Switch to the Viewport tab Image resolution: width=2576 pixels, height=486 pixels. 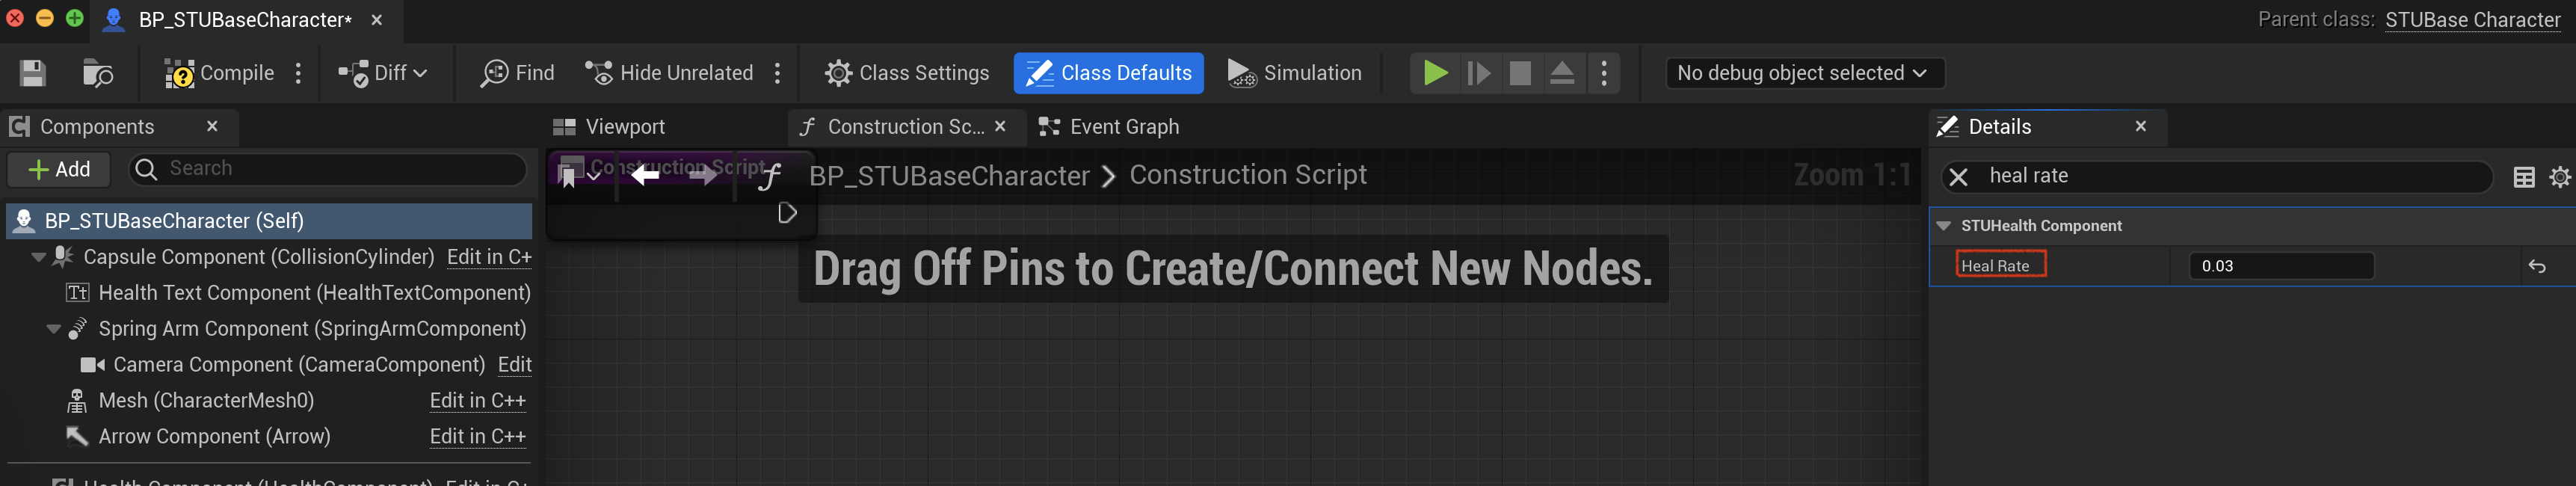pyautogui.click(x=609, y=127)
